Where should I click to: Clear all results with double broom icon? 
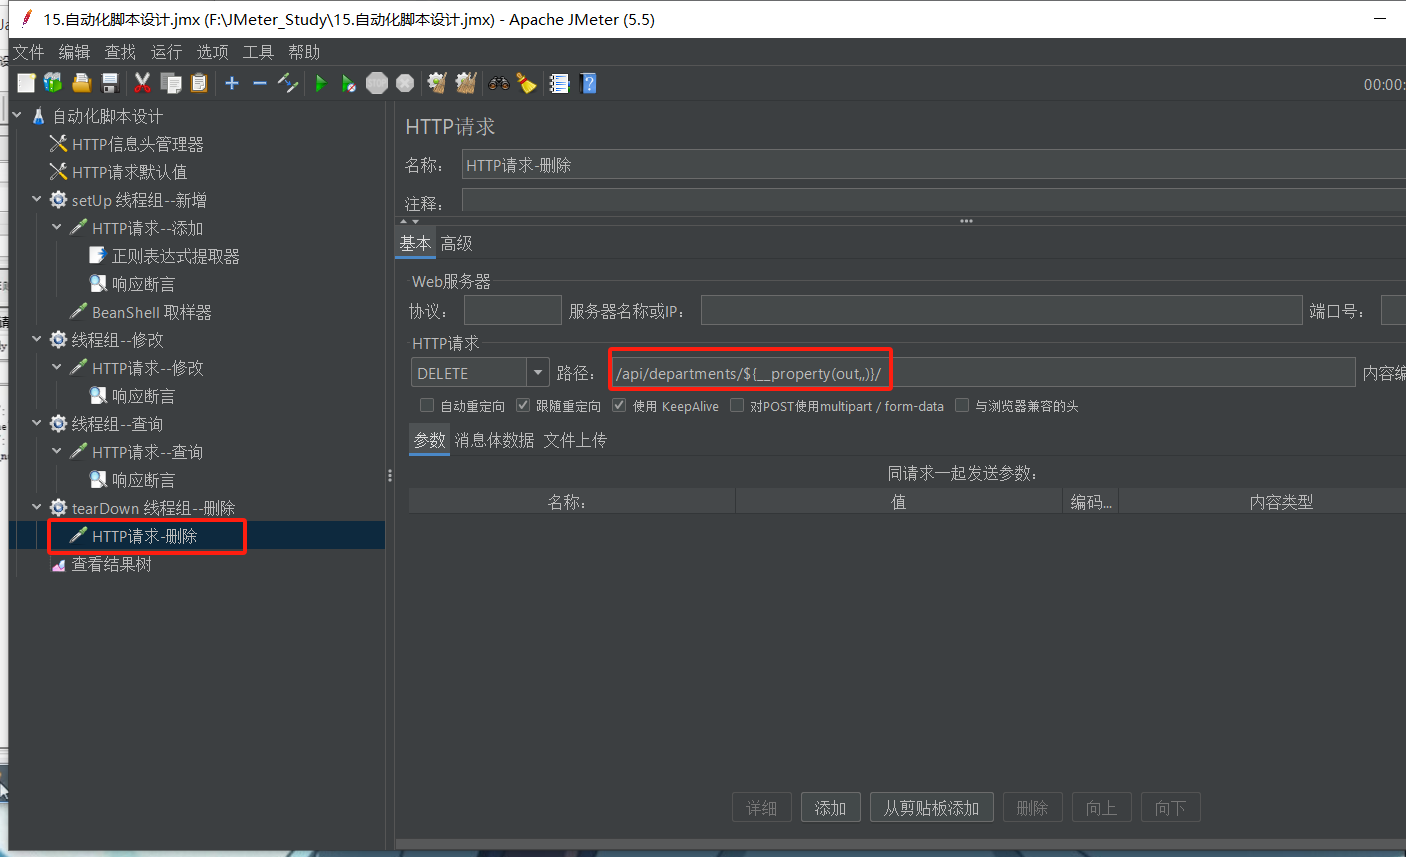pyautogui.click(x=466, y=83)
